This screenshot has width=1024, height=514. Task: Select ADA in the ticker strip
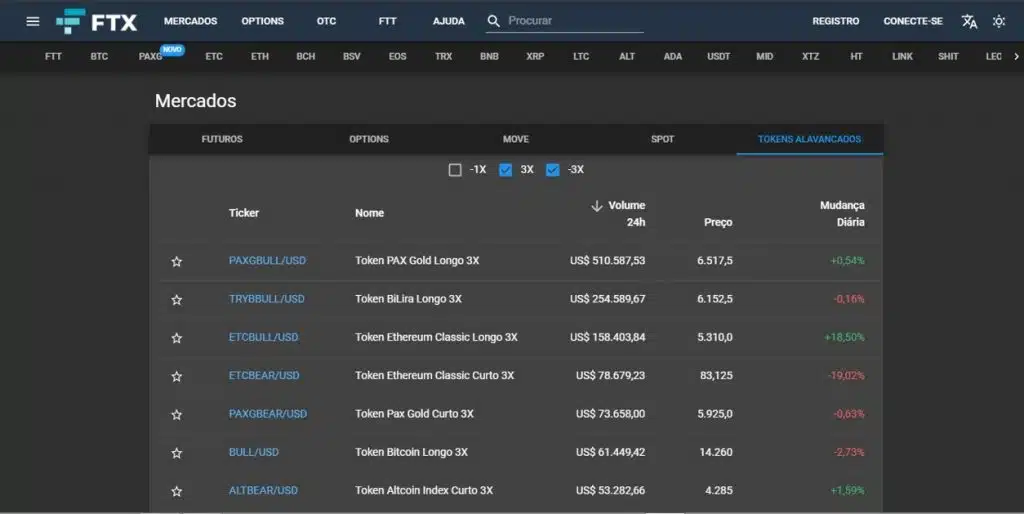coord(673,57)
